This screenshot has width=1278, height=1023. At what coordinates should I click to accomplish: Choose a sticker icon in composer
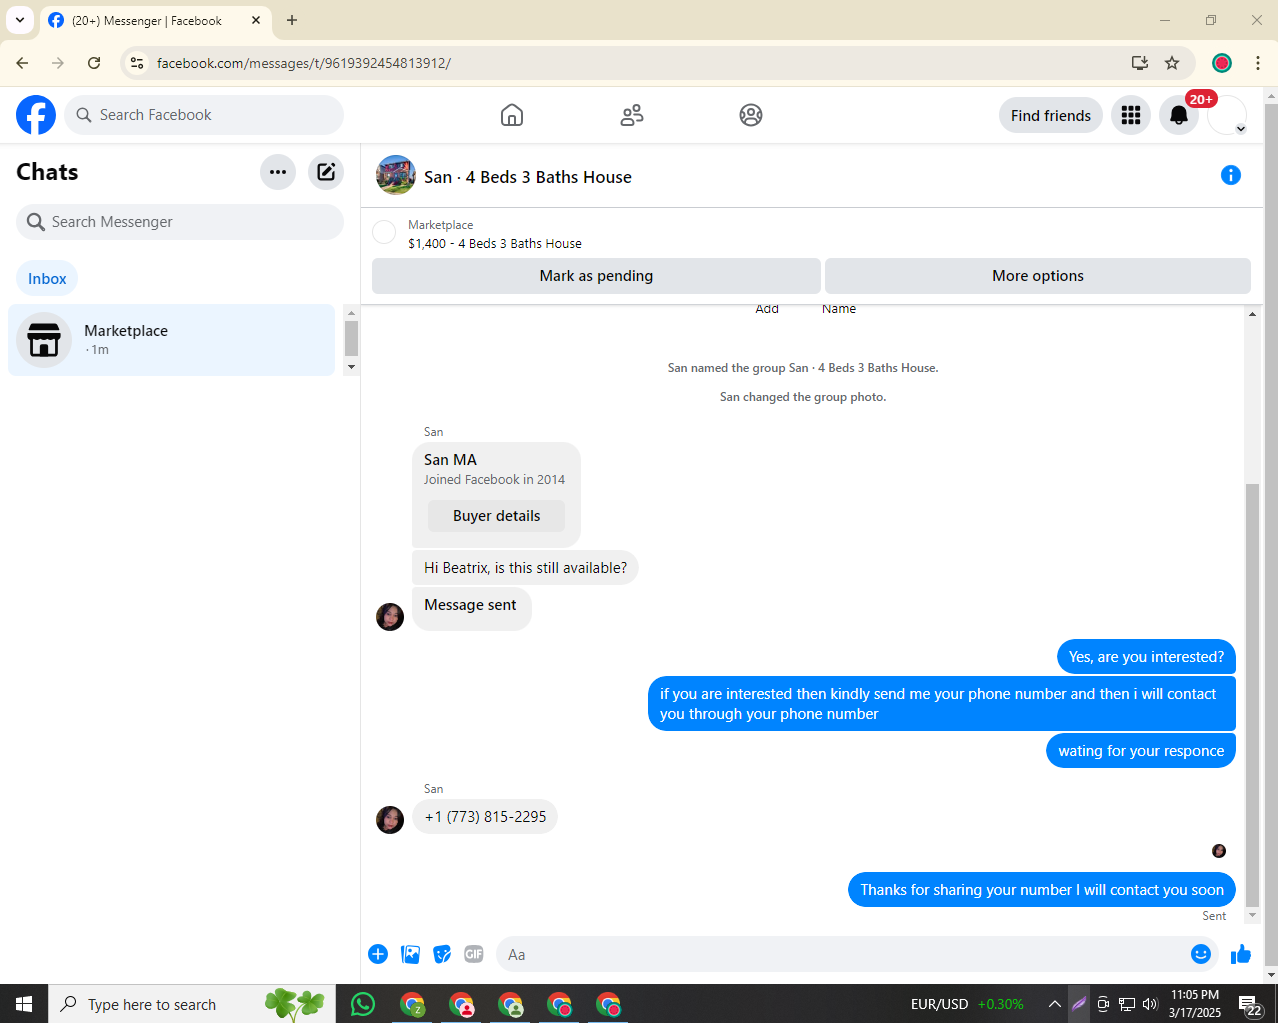(442, 954)
